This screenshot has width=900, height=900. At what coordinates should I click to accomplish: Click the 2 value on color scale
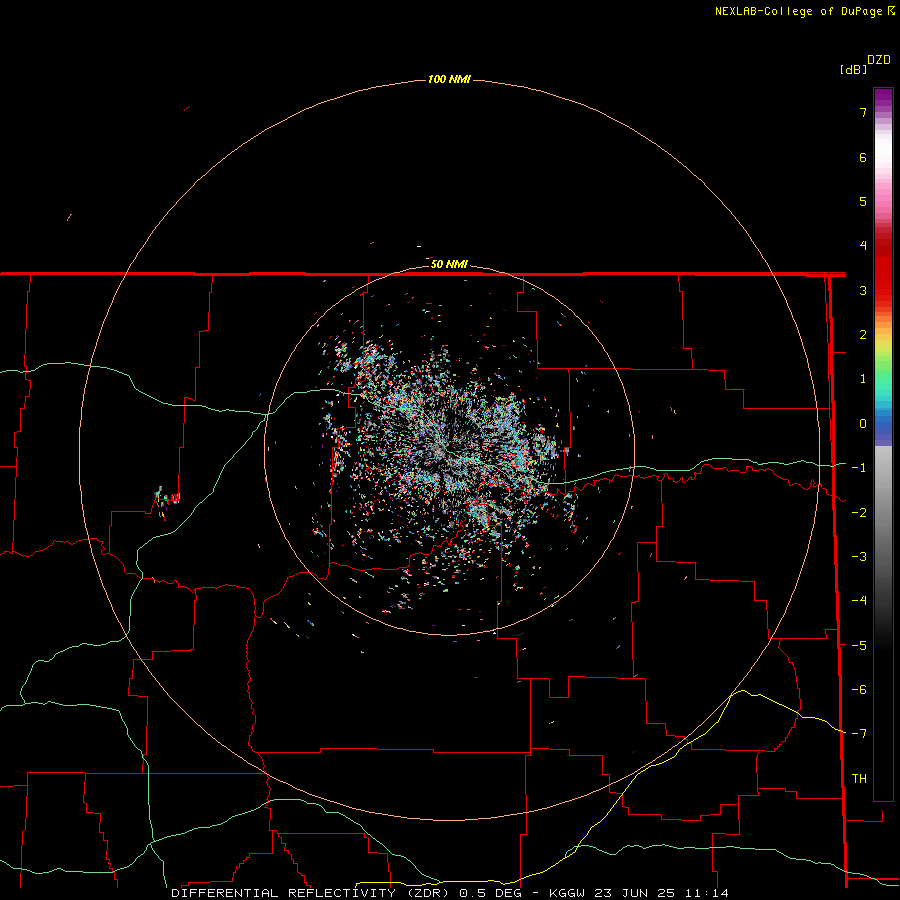coord(863,335)
